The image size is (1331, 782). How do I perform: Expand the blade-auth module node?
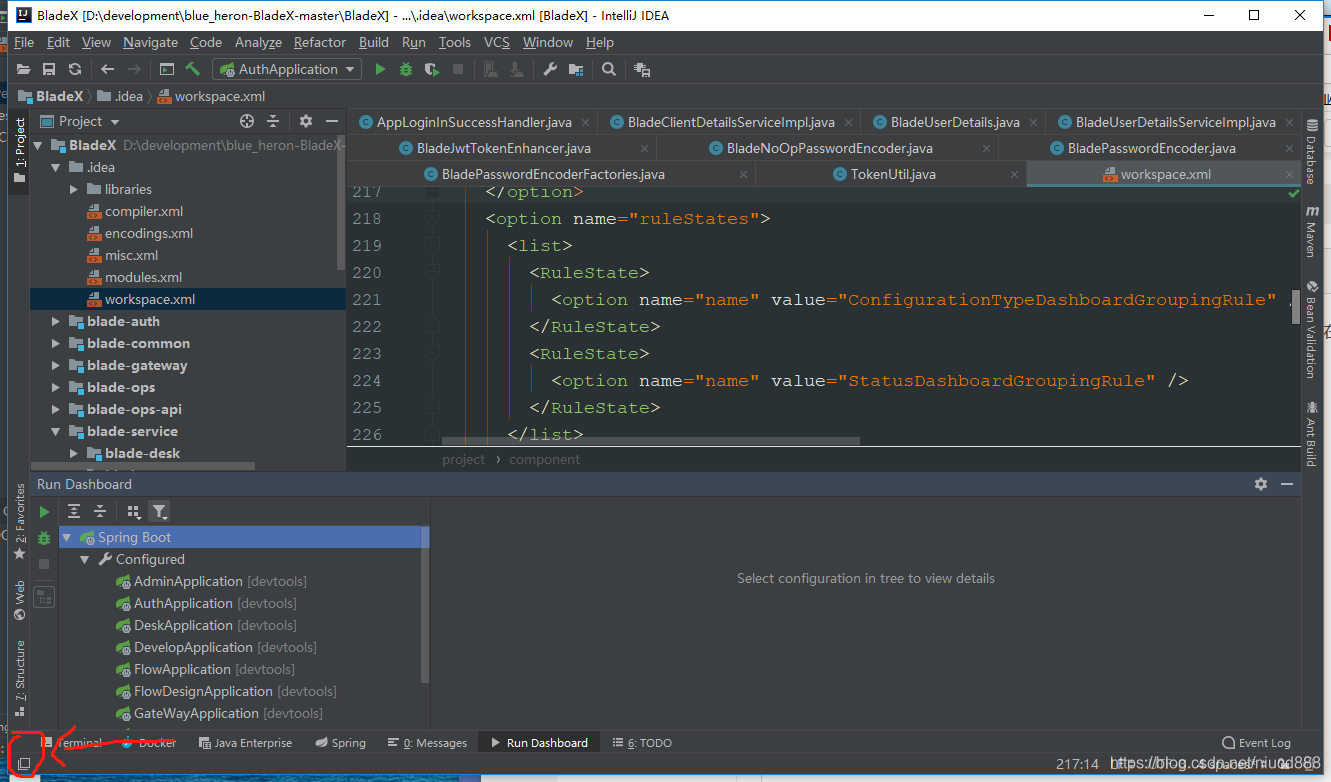[x=57, y=321]
